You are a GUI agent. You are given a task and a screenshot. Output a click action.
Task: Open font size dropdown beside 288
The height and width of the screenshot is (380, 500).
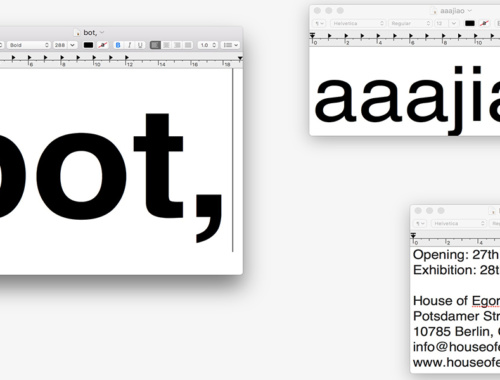(x=73, y=45)
